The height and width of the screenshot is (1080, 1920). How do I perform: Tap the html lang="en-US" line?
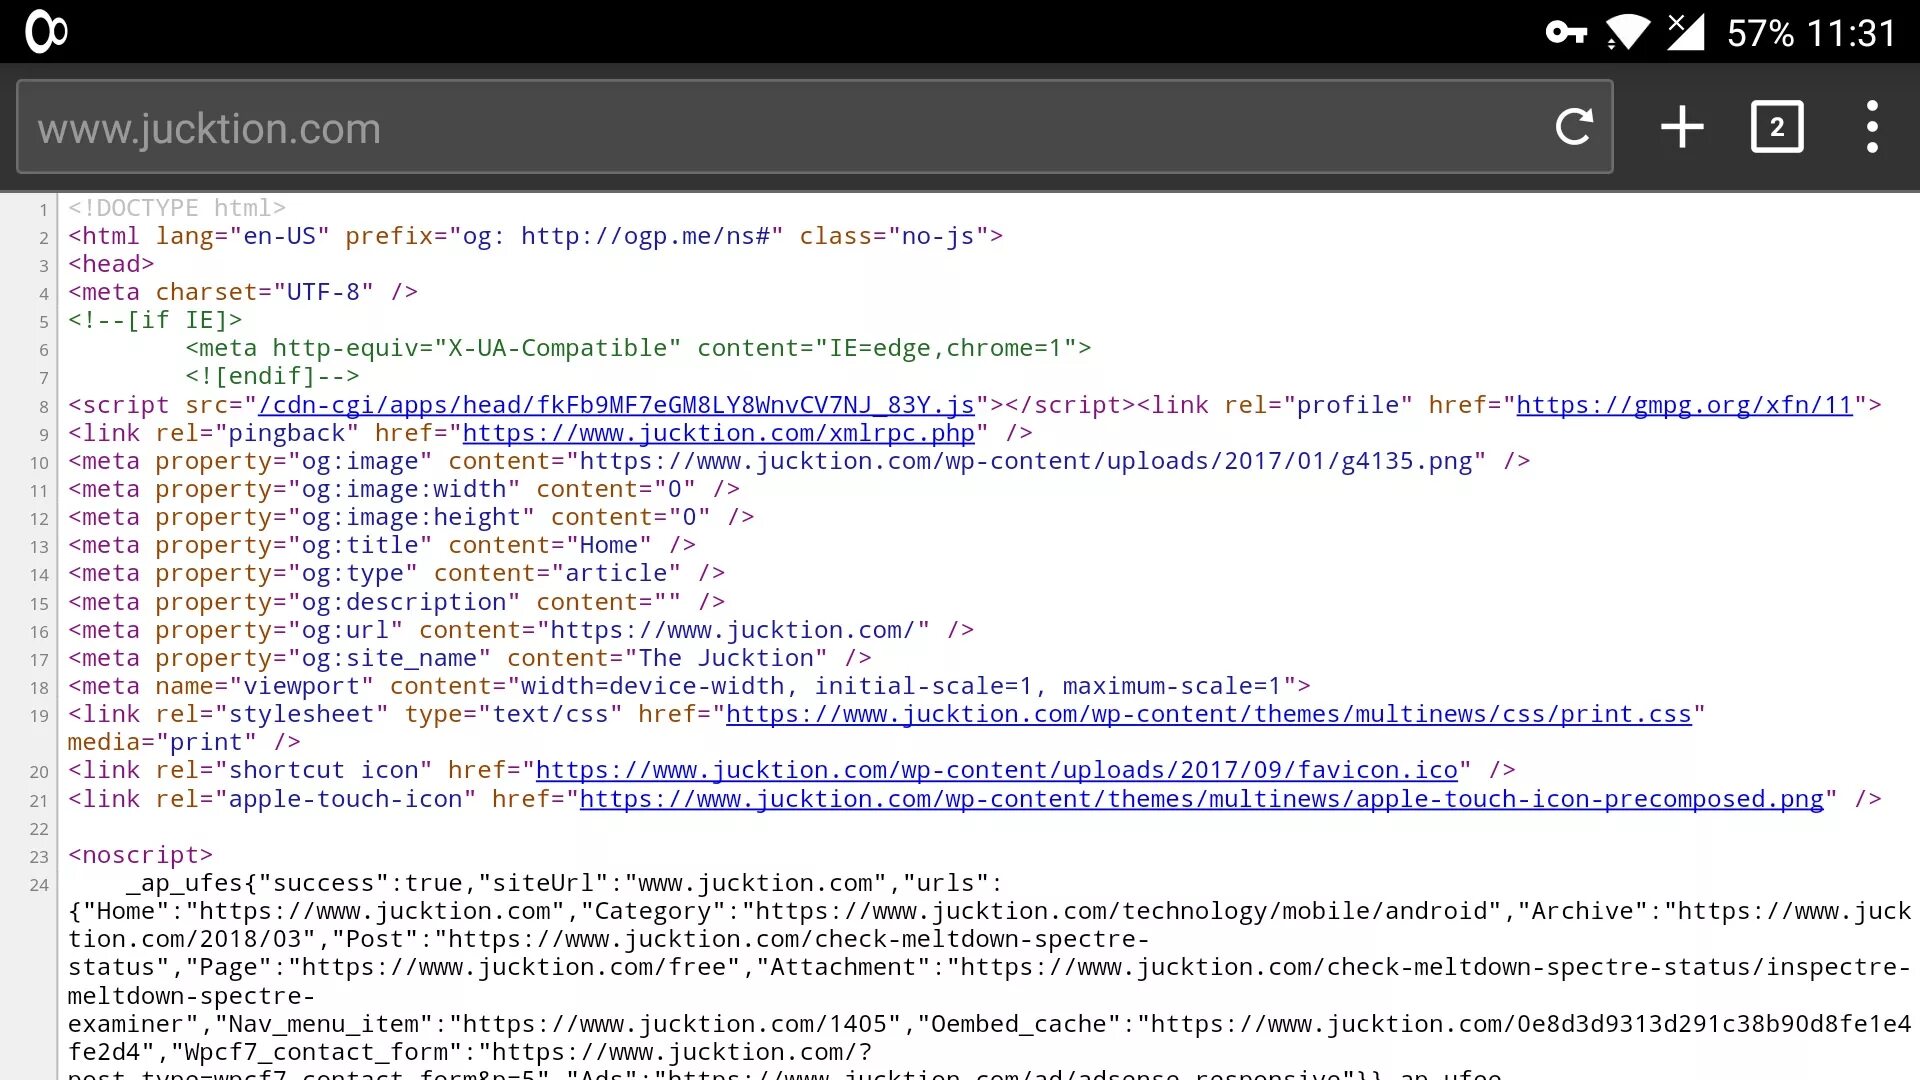[535, 236]
